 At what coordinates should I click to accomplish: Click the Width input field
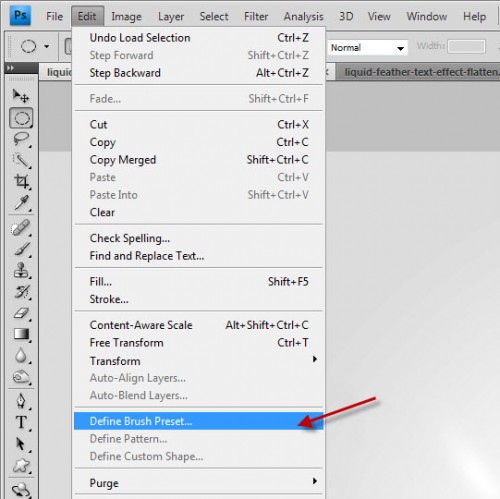pyautogui.click(x=466, y=46)
